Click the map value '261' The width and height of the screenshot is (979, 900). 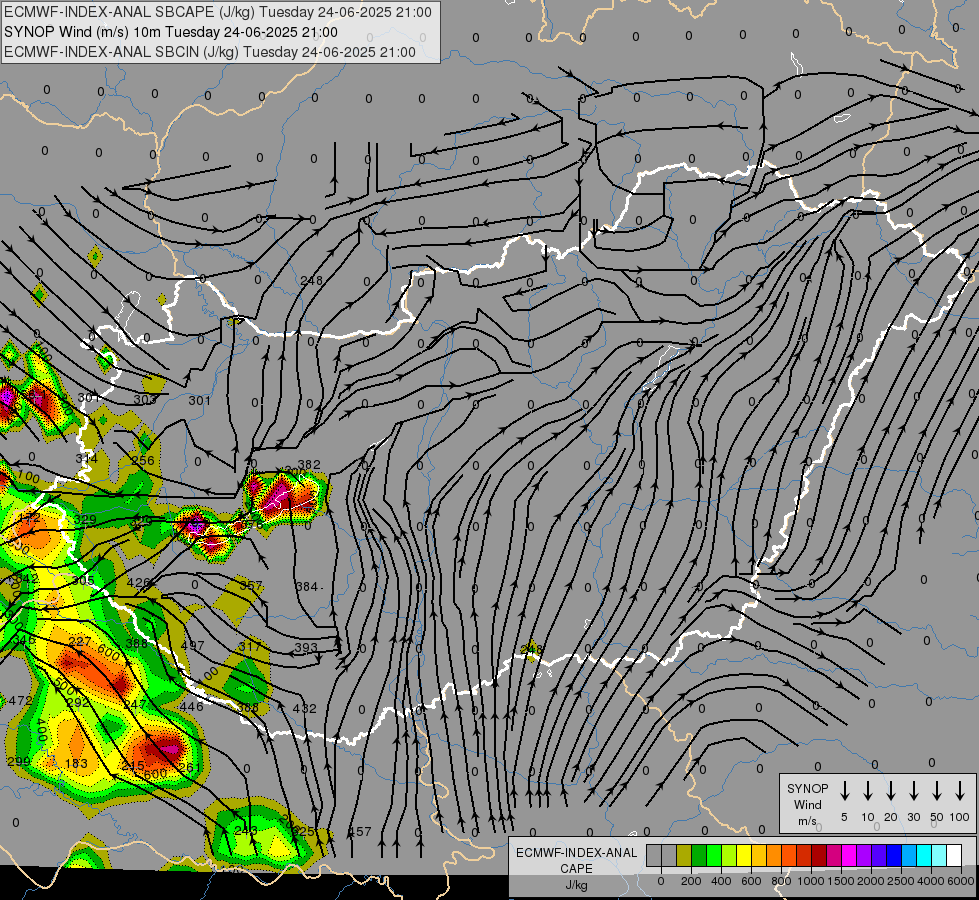[190, 768]
